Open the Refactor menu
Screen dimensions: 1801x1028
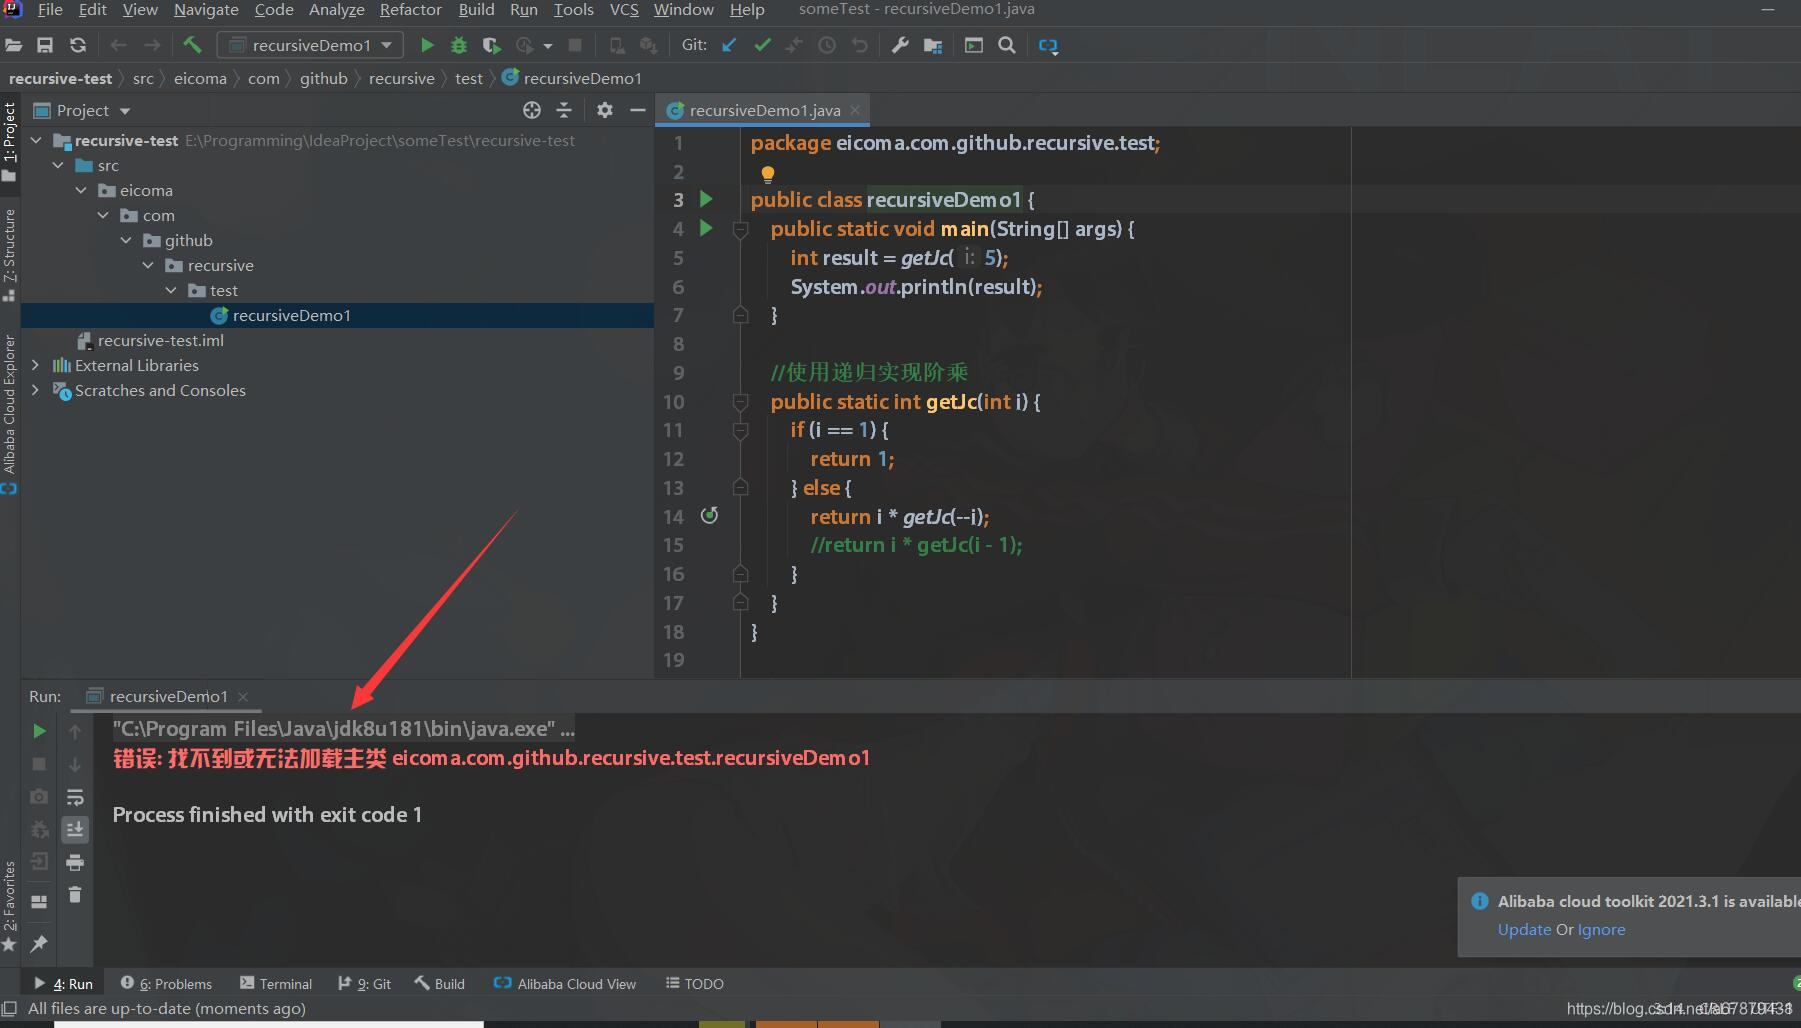point(411,10)
